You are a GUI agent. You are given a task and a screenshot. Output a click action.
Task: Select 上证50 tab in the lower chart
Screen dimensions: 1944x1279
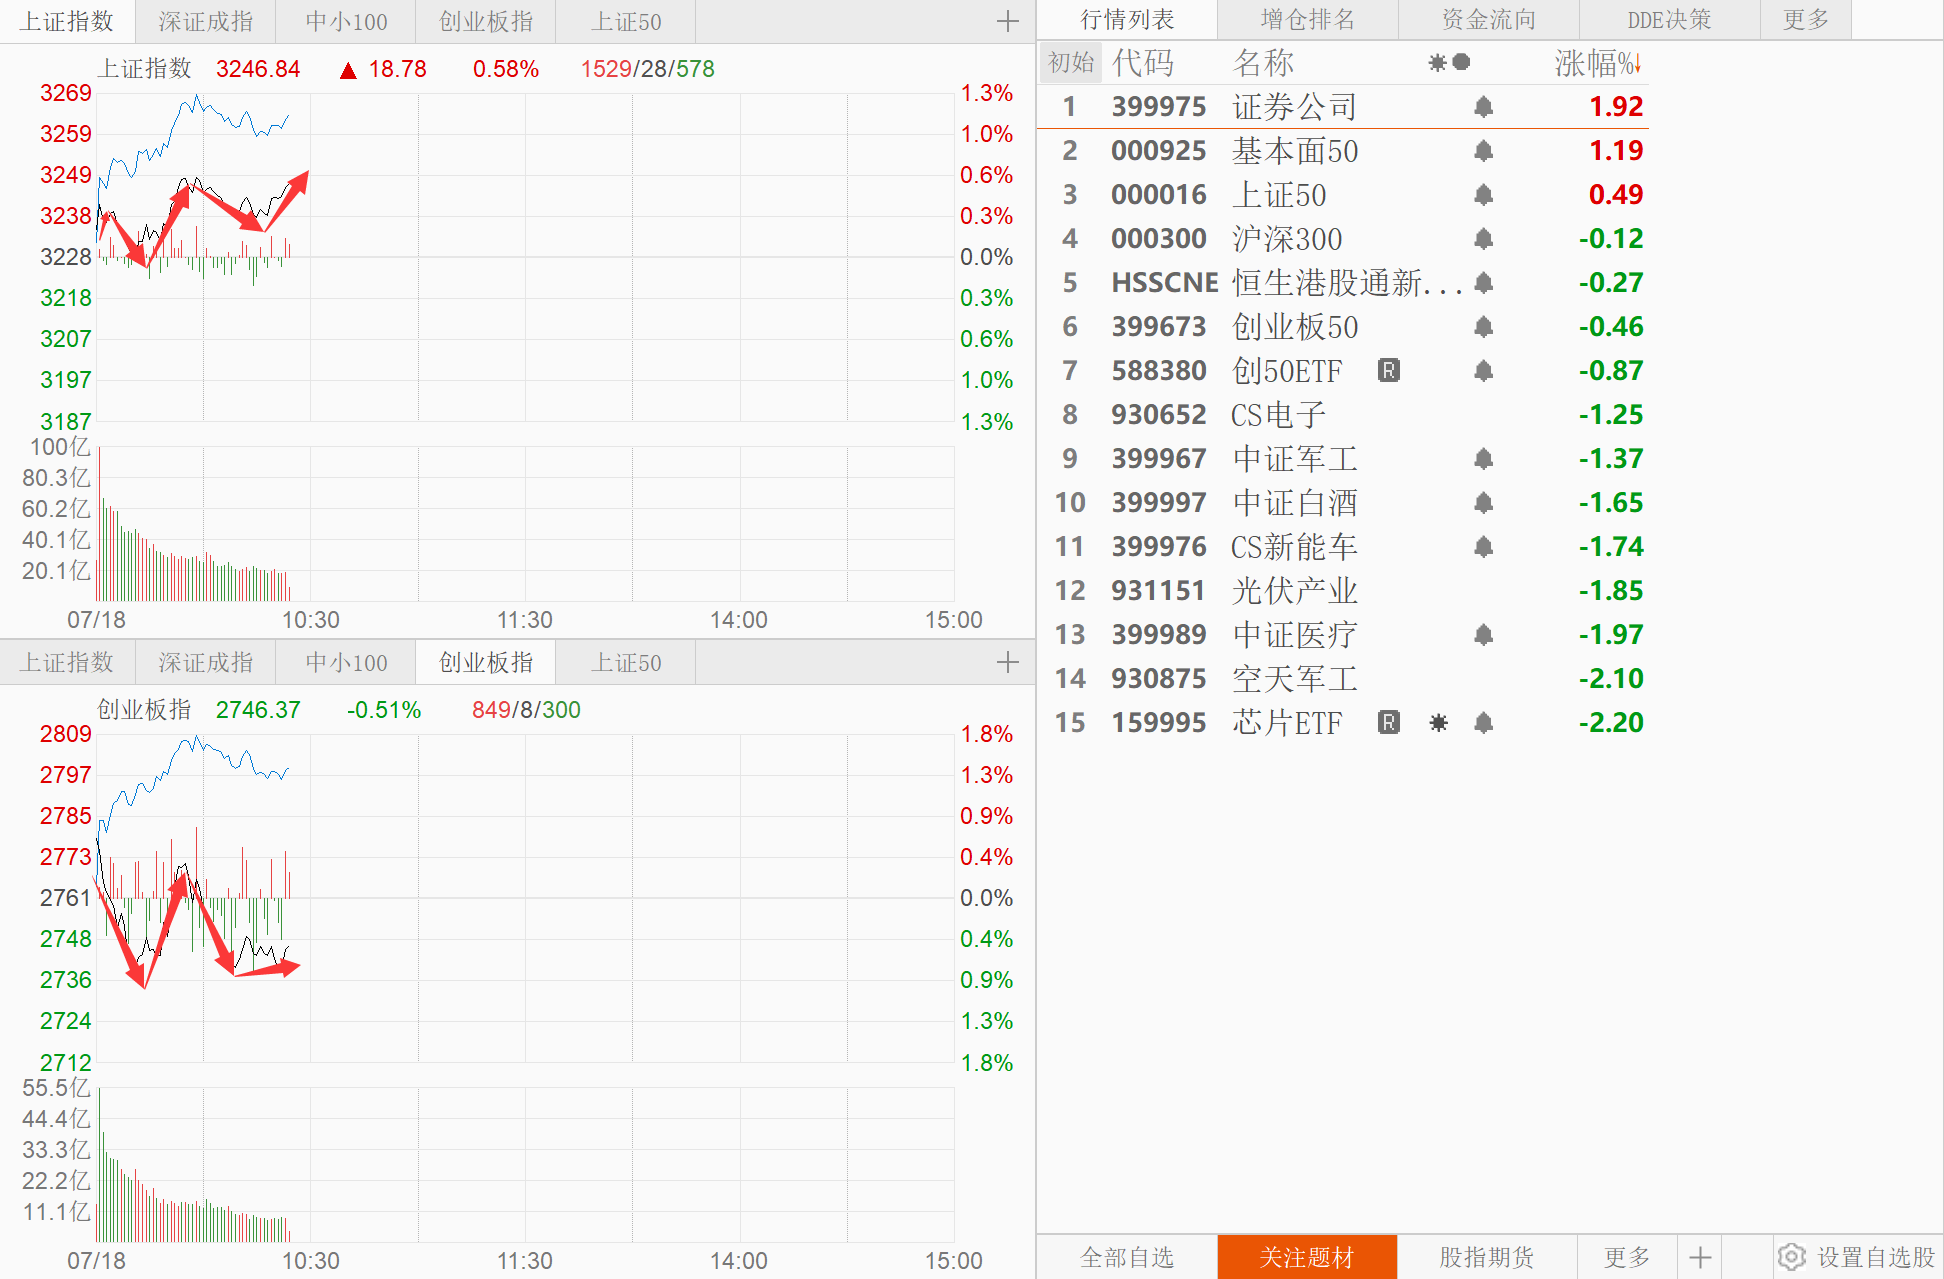tap(626, 662)
